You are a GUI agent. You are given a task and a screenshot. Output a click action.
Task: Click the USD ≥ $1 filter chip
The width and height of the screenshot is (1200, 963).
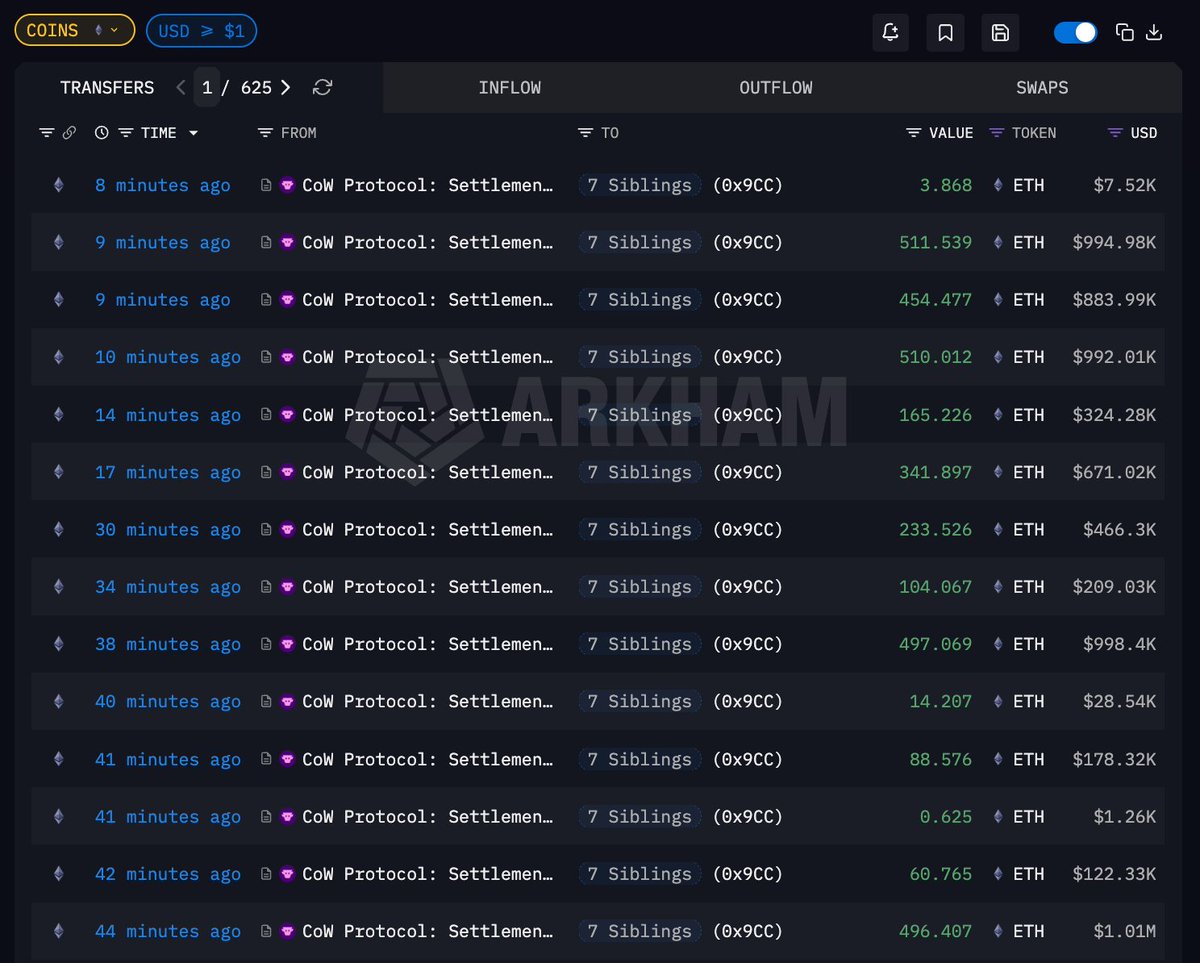point(201,31)
